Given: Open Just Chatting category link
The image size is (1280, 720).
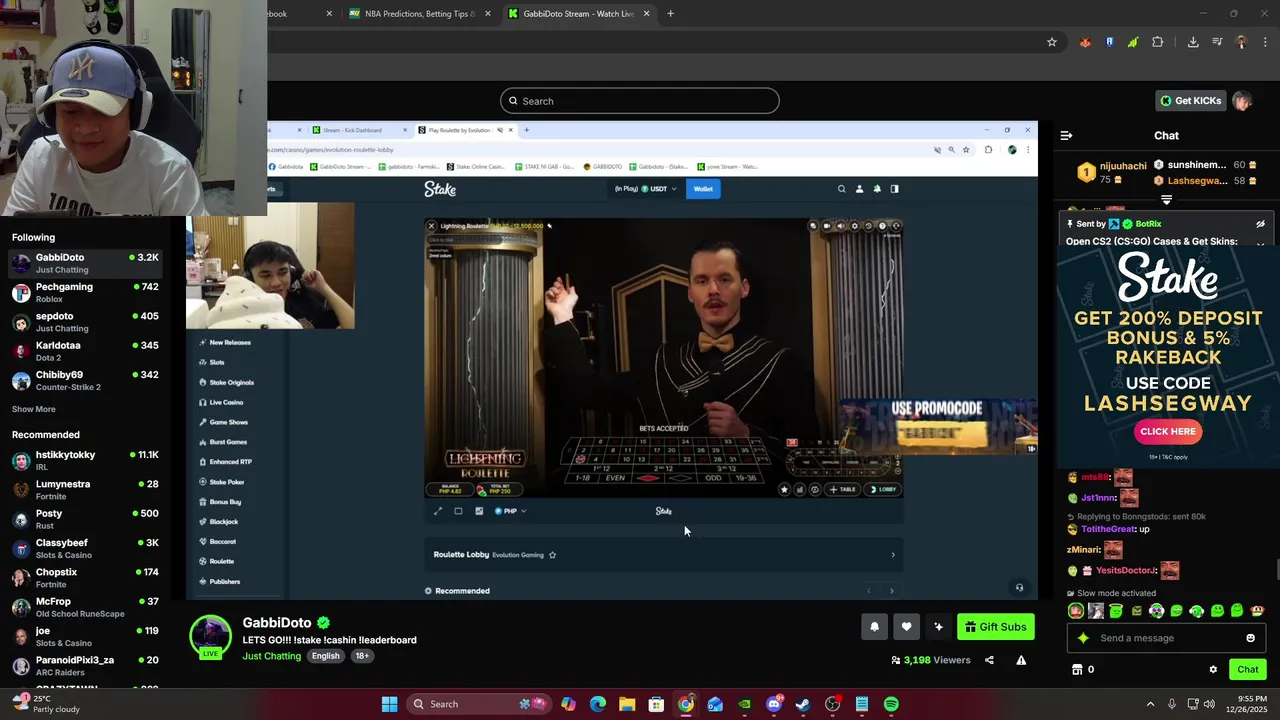Looking at the screenshot, I should (271, 656).
